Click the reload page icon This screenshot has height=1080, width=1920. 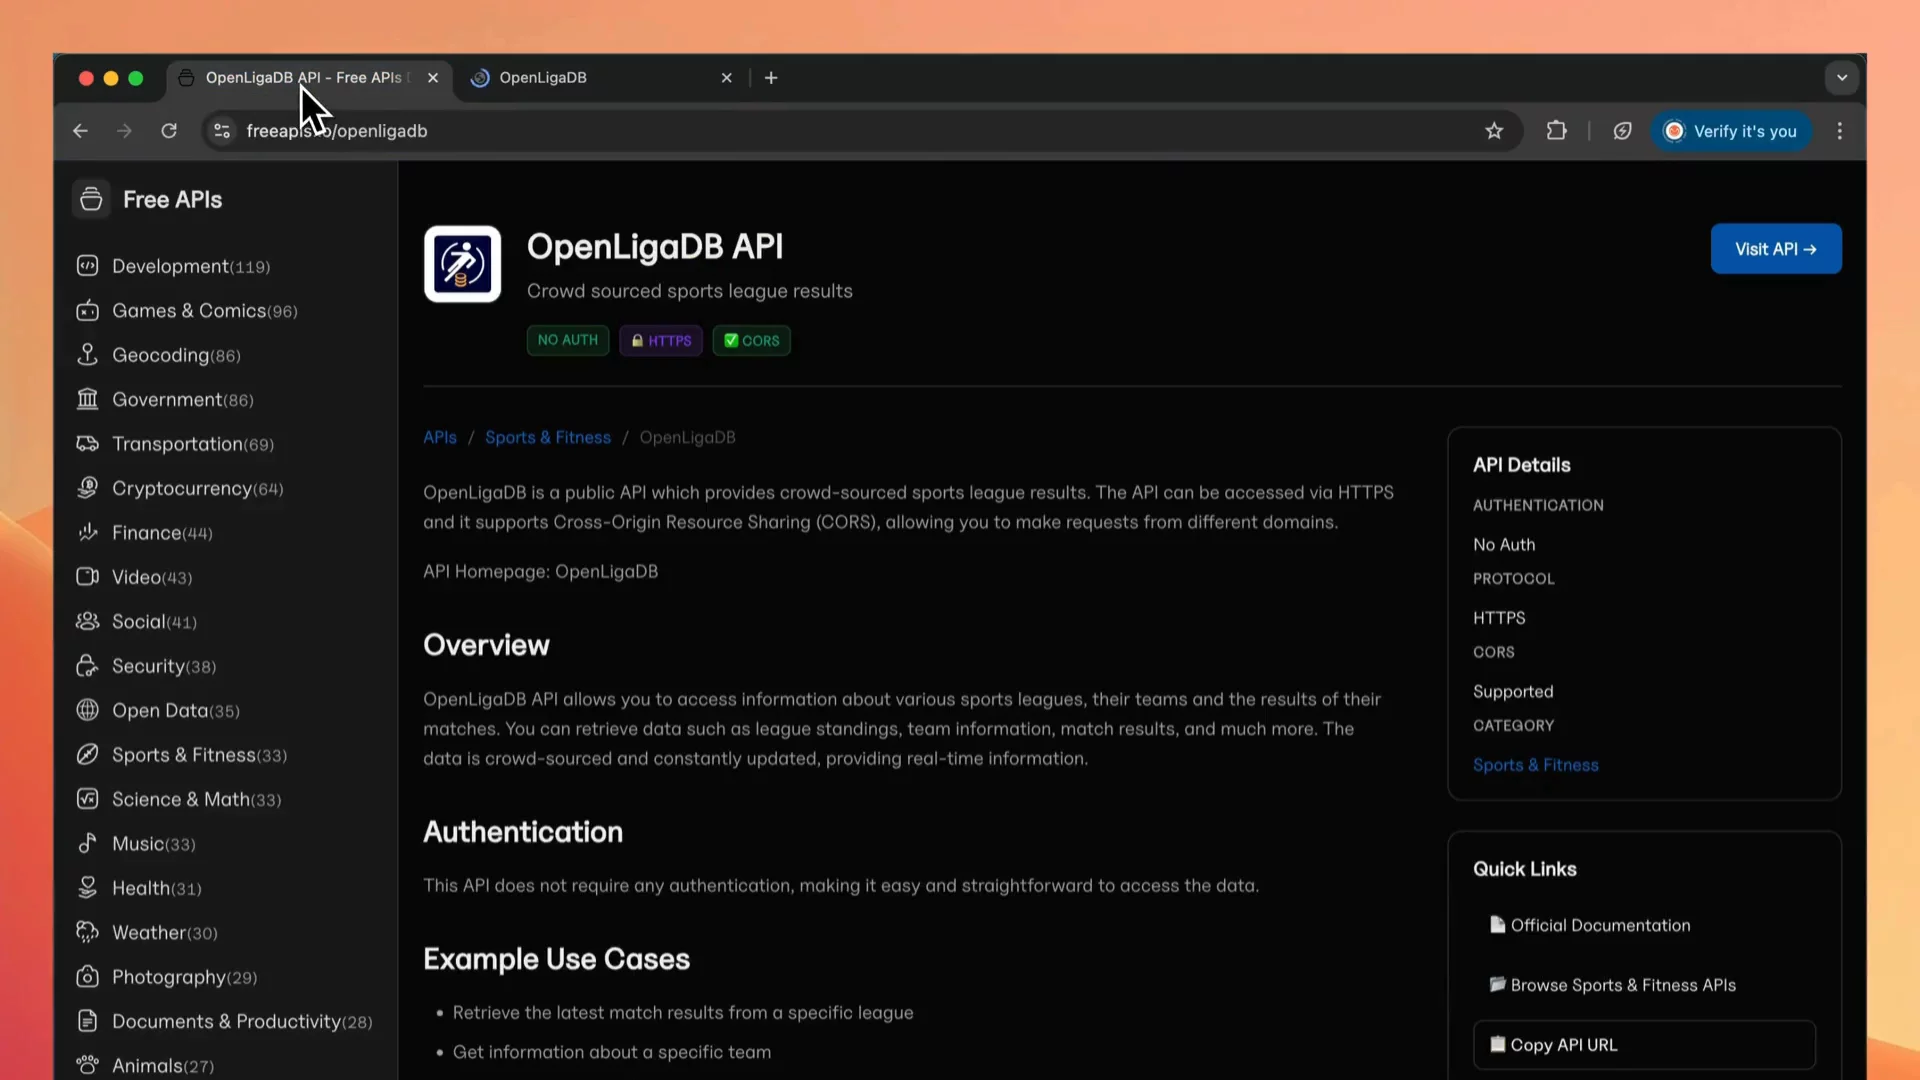[169, 131]
